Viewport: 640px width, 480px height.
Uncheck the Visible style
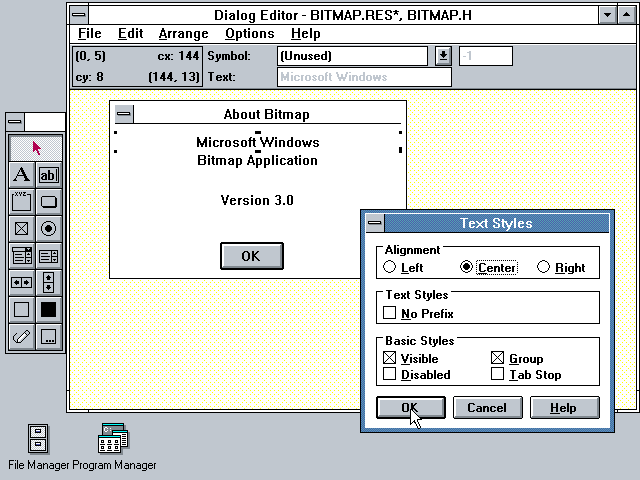click(x=411, y=358)
